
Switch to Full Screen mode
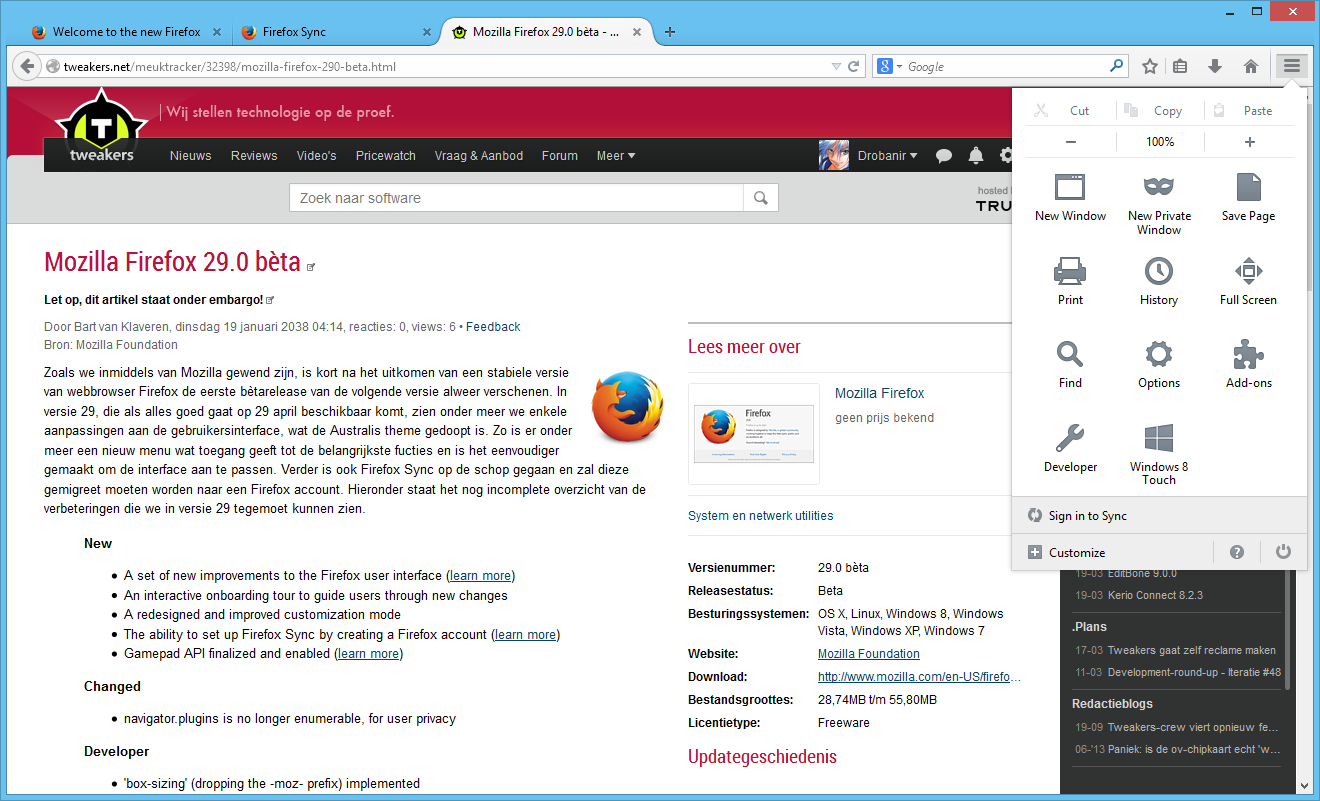[x=1248, y=280]
